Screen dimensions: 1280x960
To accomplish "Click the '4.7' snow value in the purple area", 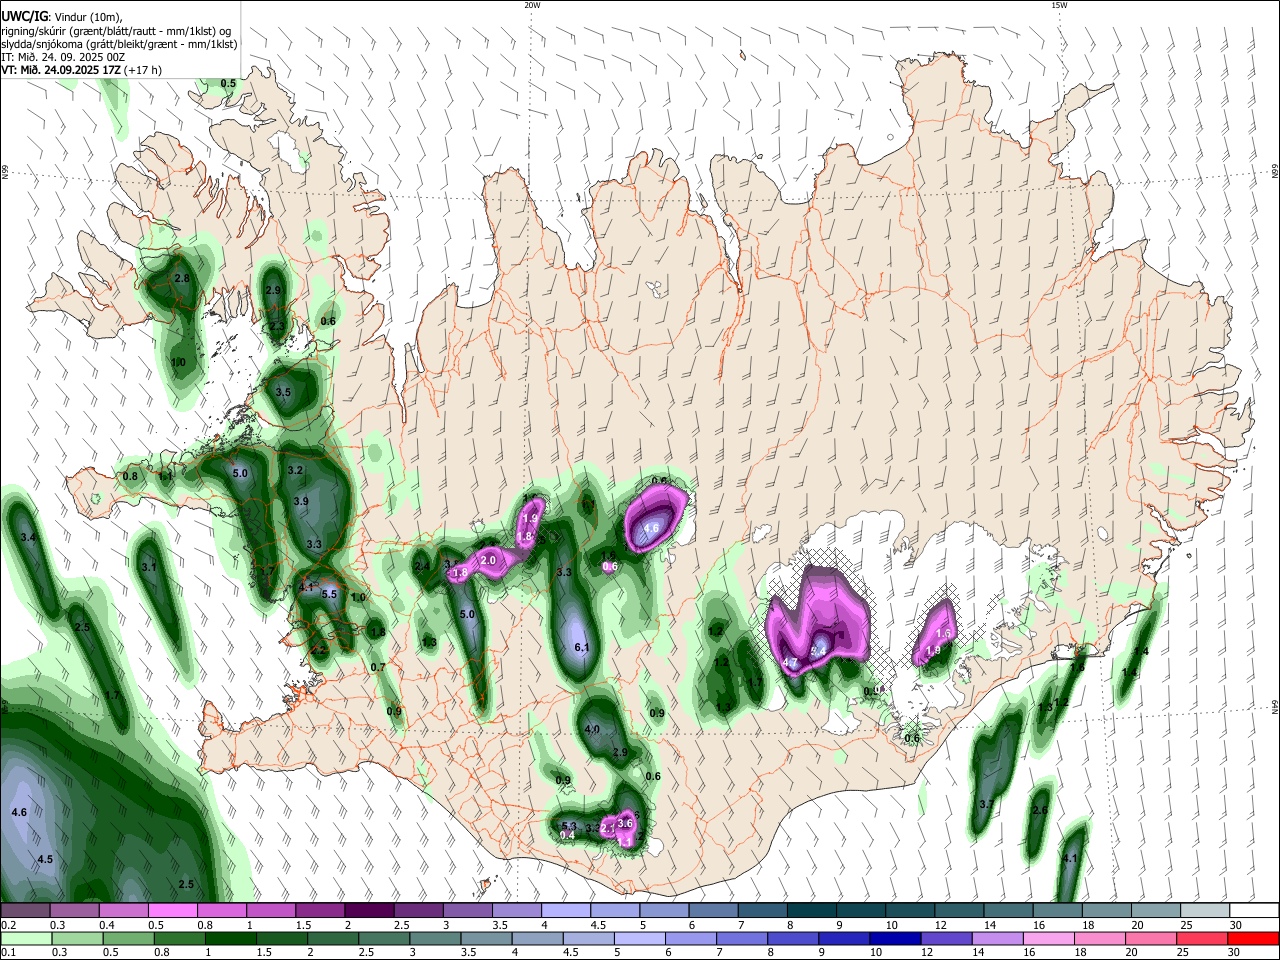I will (789, 663).
